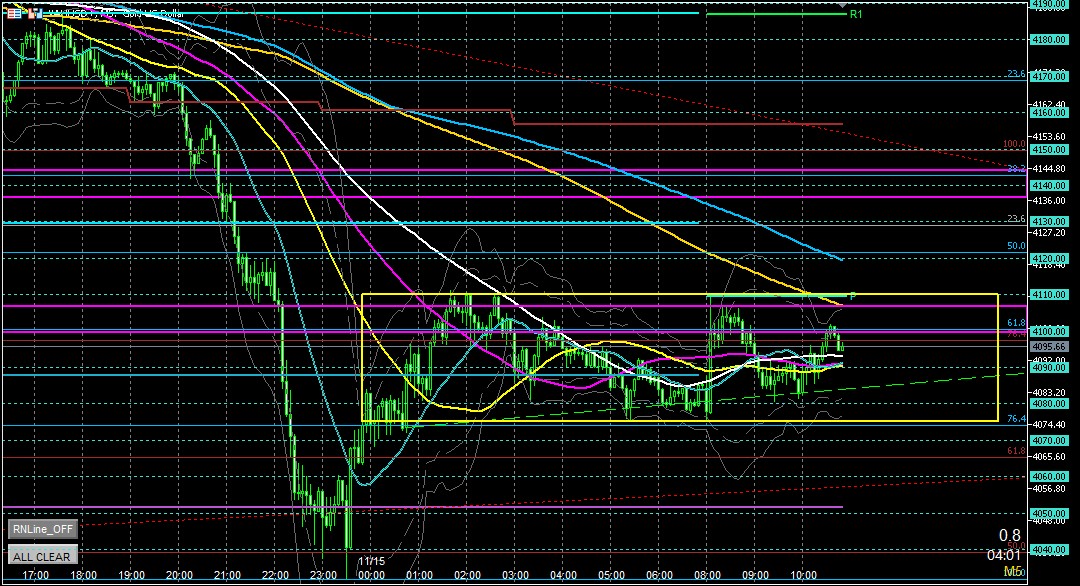Screen dimensions: 1080x586
Task: Click the green R1 resistance label
Action: 855,15
